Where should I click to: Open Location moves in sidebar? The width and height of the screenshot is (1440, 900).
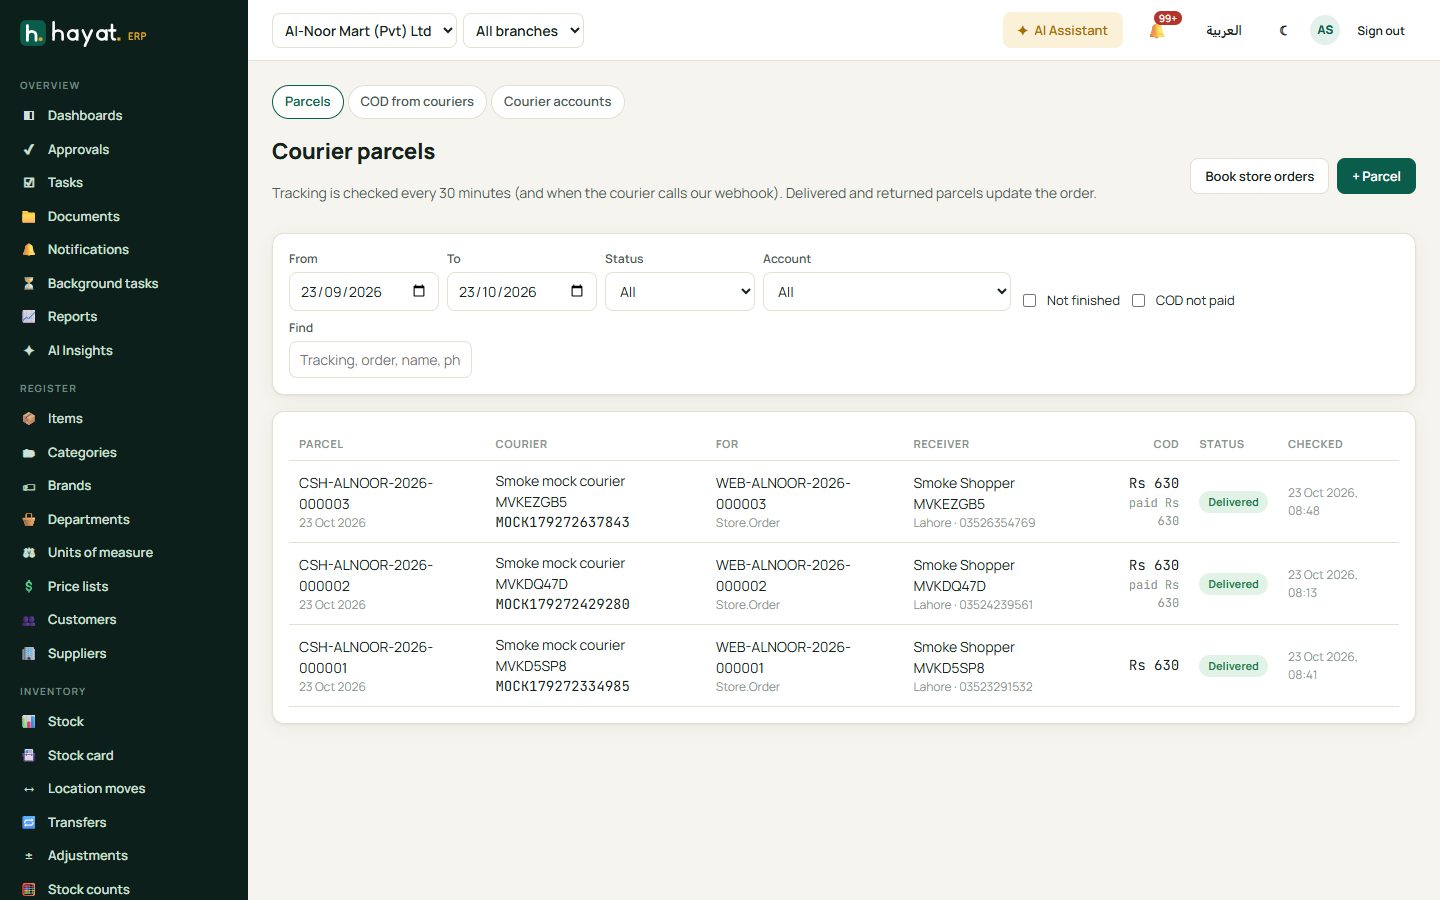pyautogui.click(x=96, y=789)
